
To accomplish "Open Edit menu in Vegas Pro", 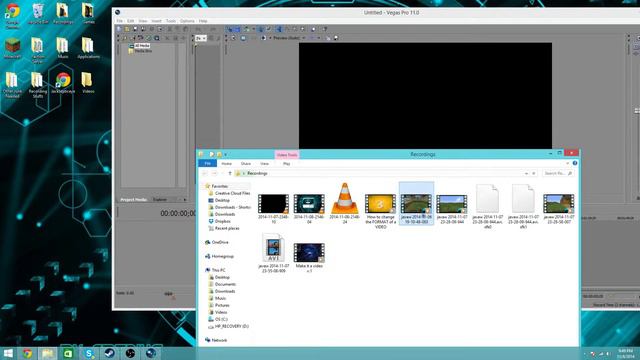I will pos(131,21).
